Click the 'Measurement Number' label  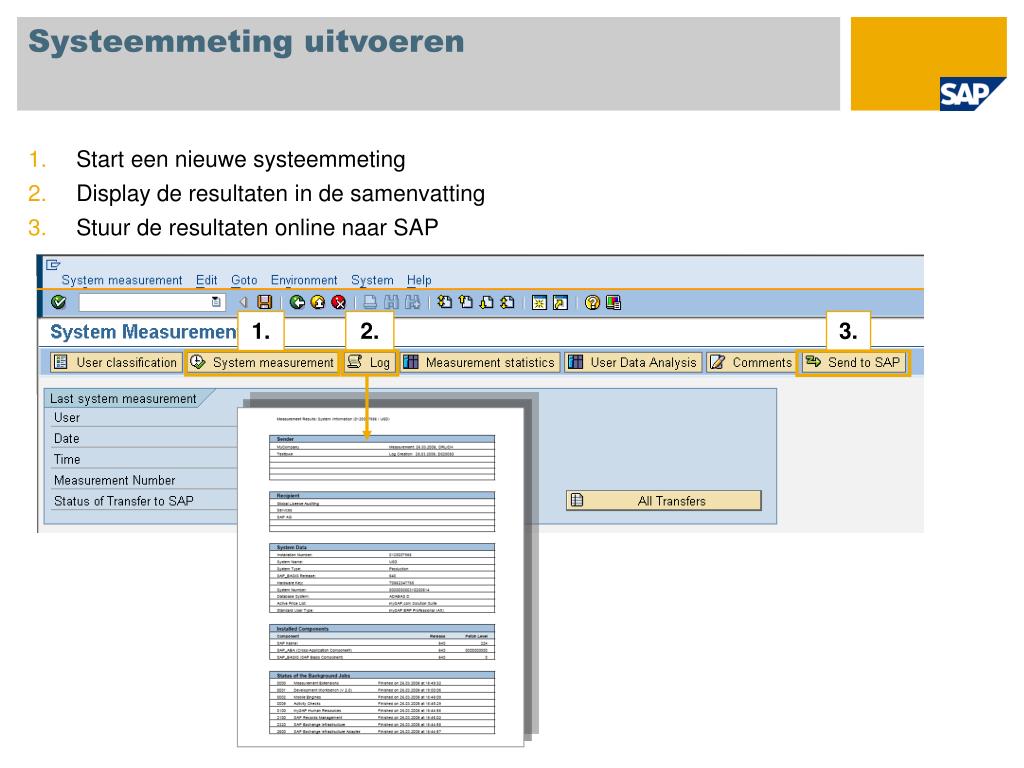click(114, 480)
